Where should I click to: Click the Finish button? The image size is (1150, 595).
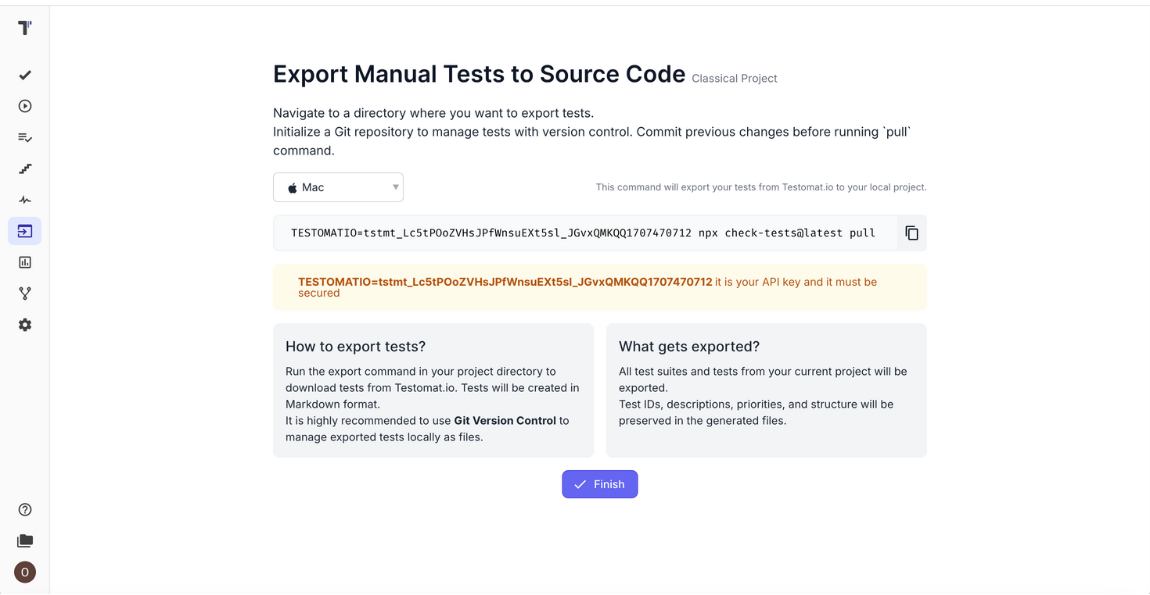pos(600,484)
